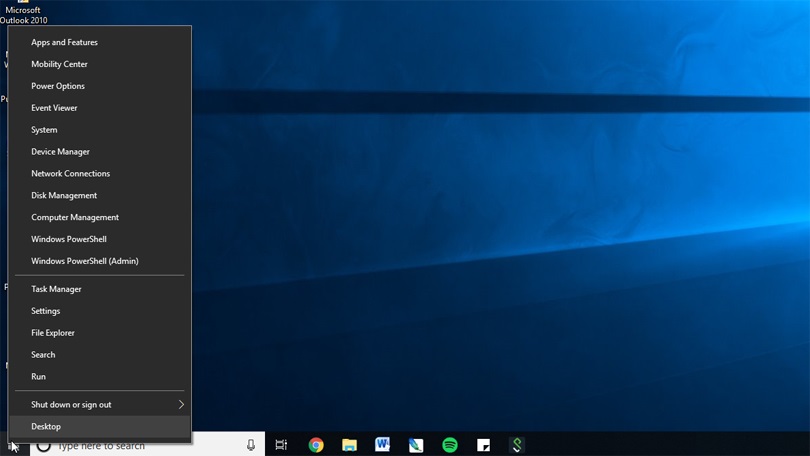The image size is (810, 456).
Task: Open the feather pen app in taskbar
Action: 416,445
